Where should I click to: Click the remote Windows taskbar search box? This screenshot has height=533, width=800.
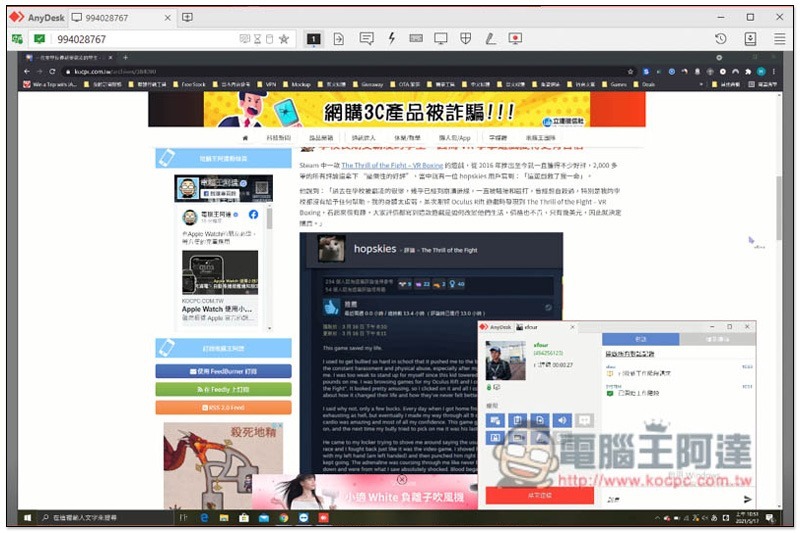[x=106, y=518]
